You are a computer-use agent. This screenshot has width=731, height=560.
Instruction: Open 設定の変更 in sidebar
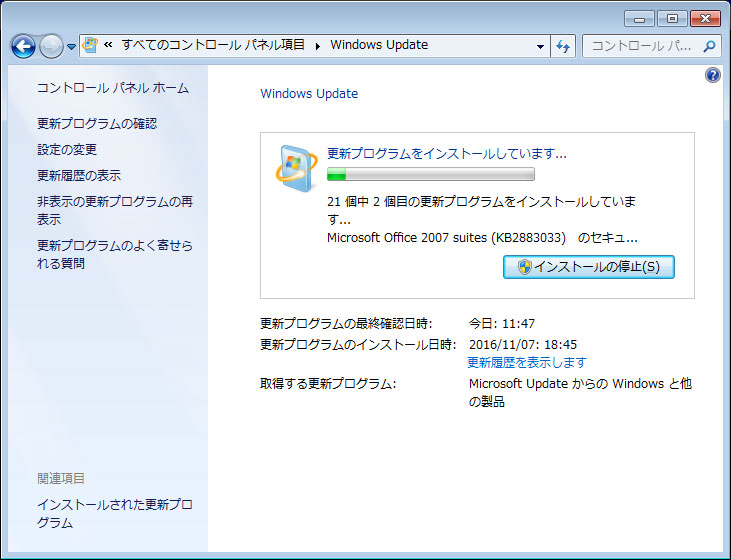pos(67,150)
